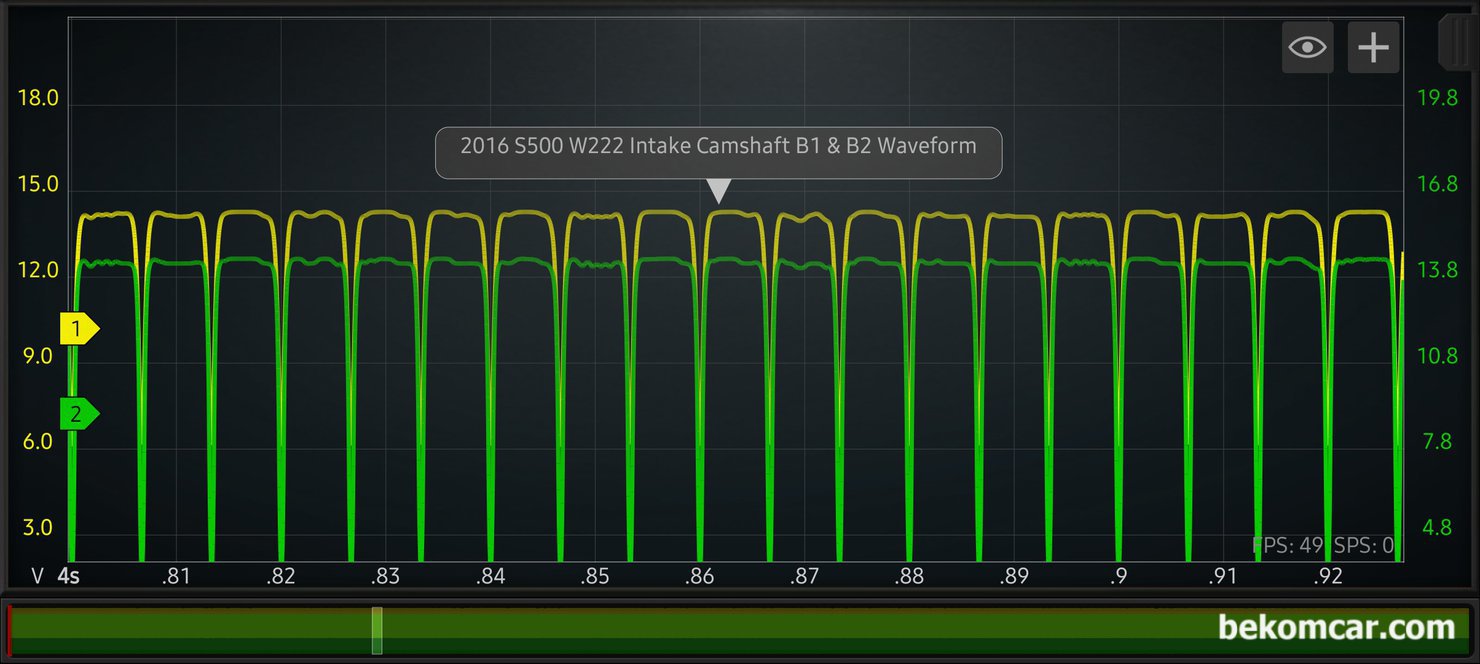Click the .92 time axis label
Screen dimensions: 1480x664
pos(1328,576)
